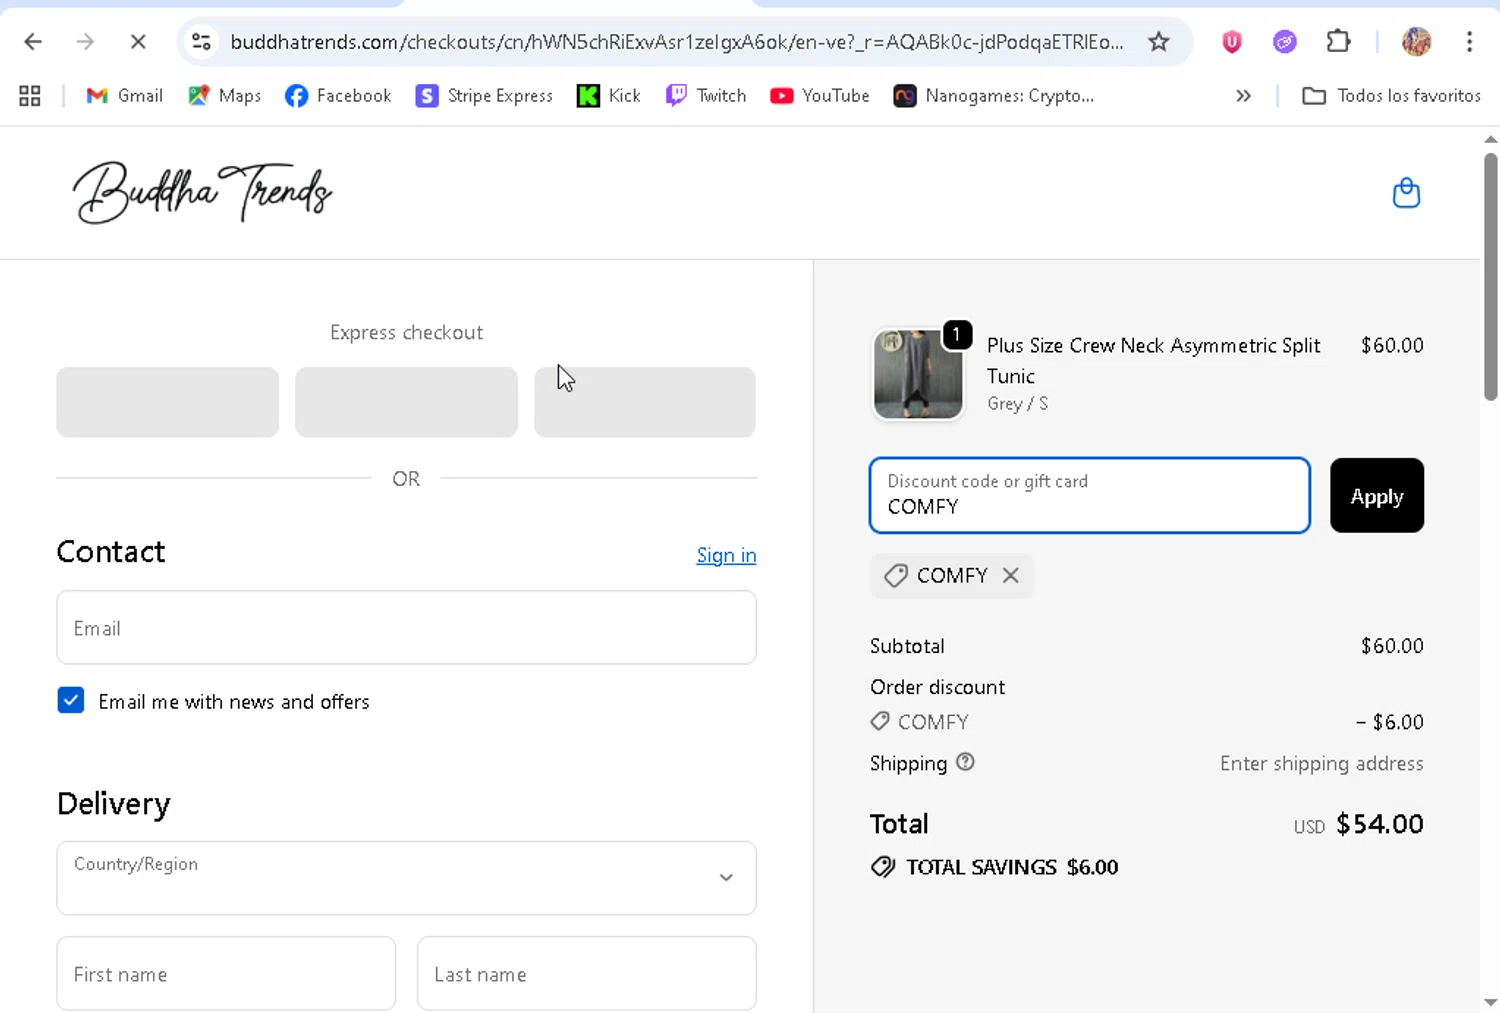
Task: Focus Discount code or gift card field
Action: click(x=1090, y=496)
